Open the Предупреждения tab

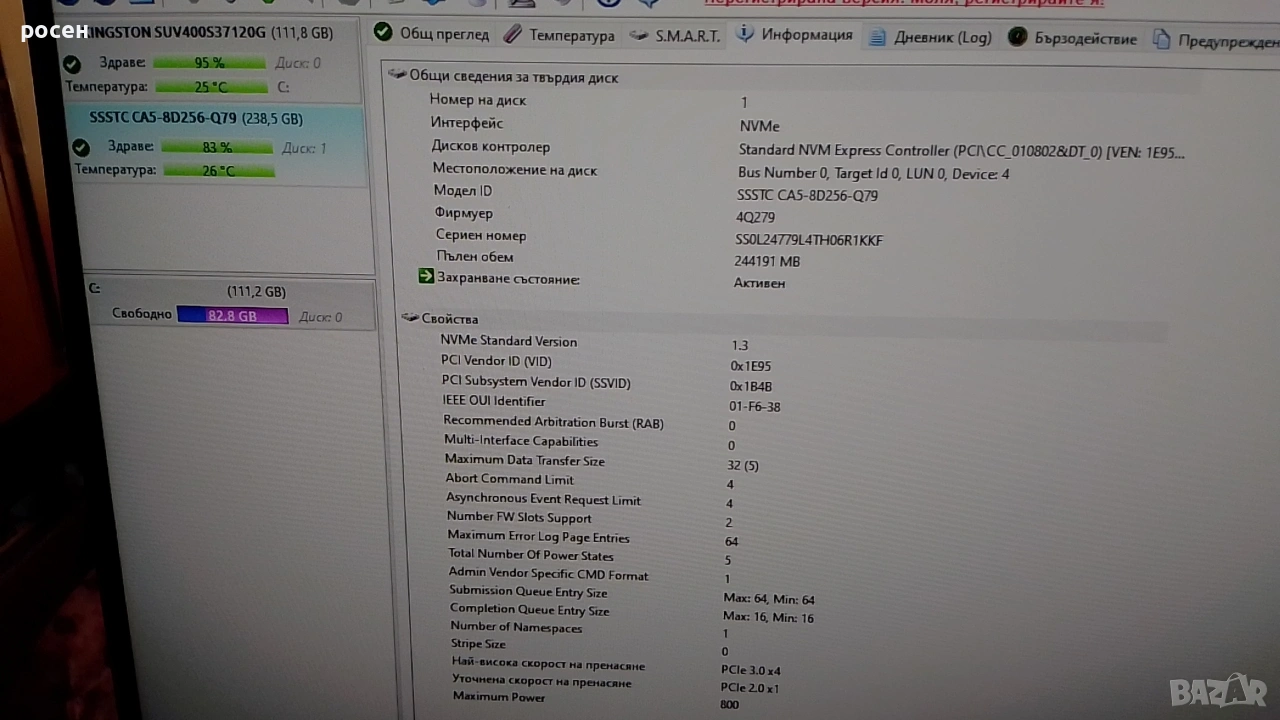(x=1215, y=40)
